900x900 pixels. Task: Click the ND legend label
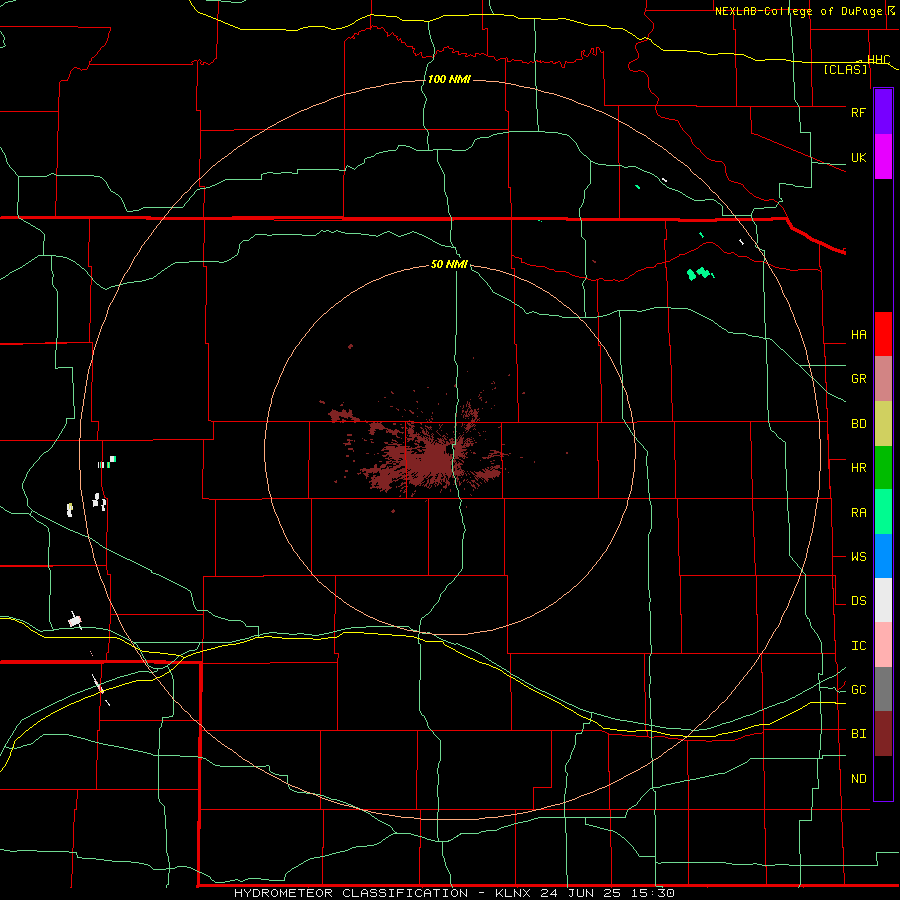coord(858,779)
